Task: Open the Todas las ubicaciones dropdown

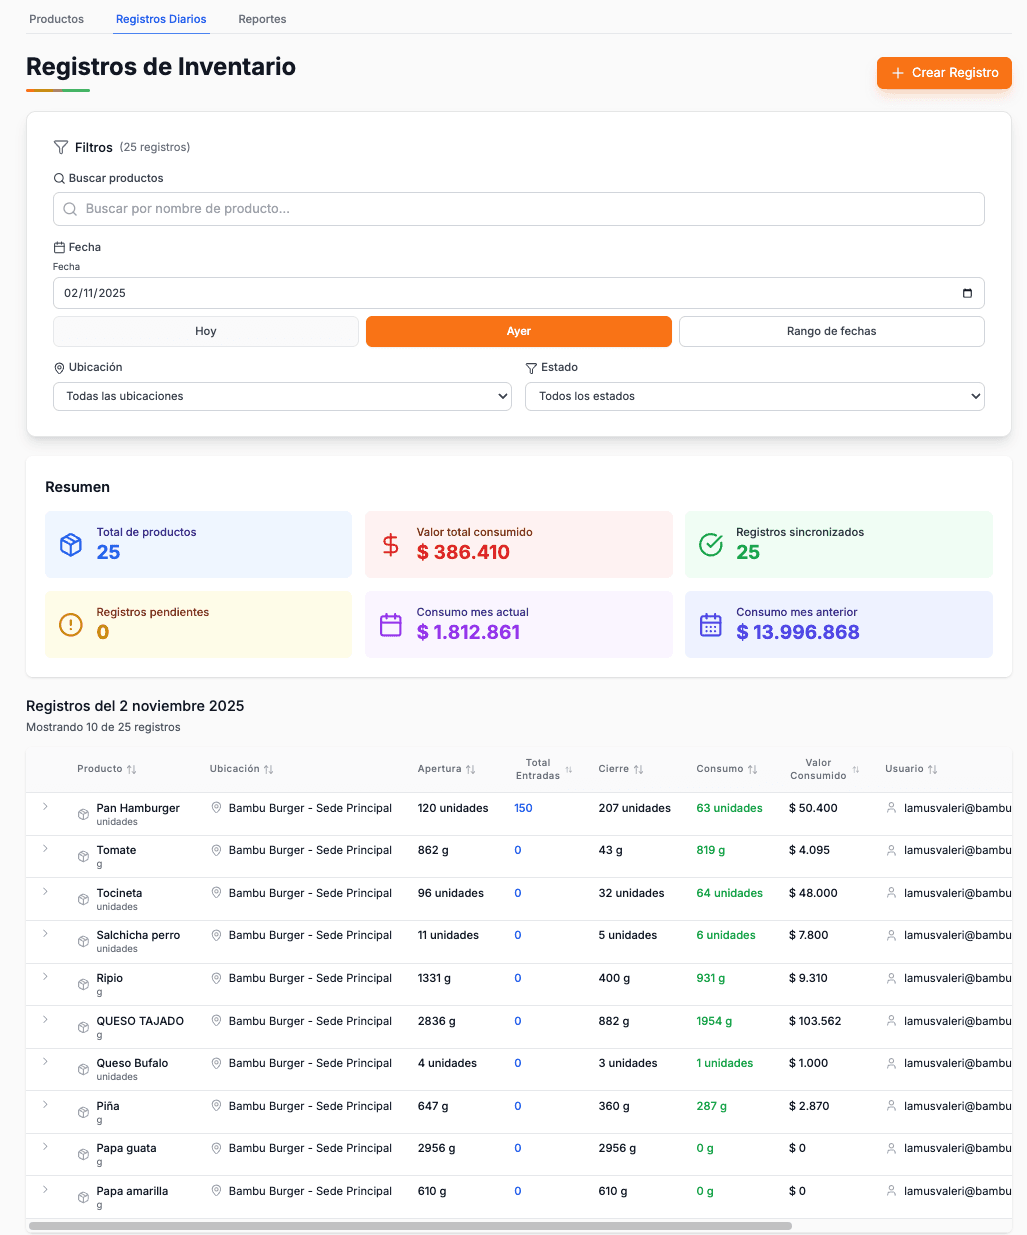Action: point(282,396)
